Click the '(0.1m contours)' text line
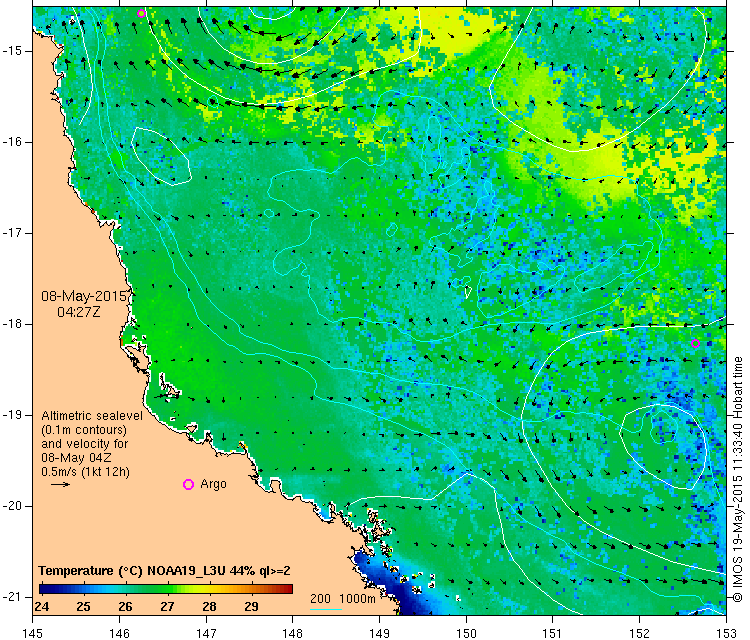Image resolution: width=750 pixels, height=640 pixels. (84, 430)
